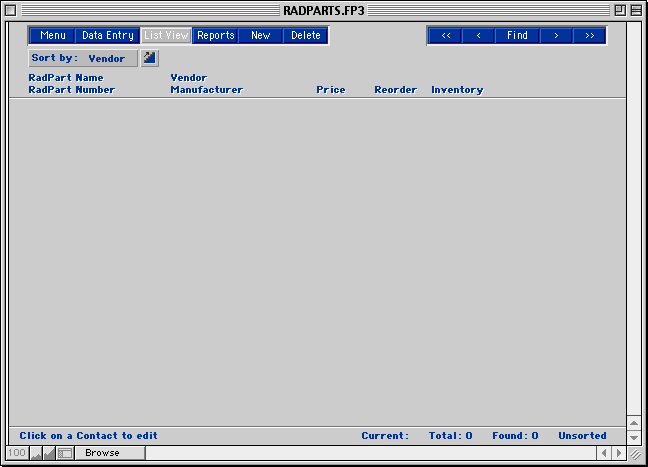Go to next record with >
This screenshot has width=648, height=467.
click(556, 36)
